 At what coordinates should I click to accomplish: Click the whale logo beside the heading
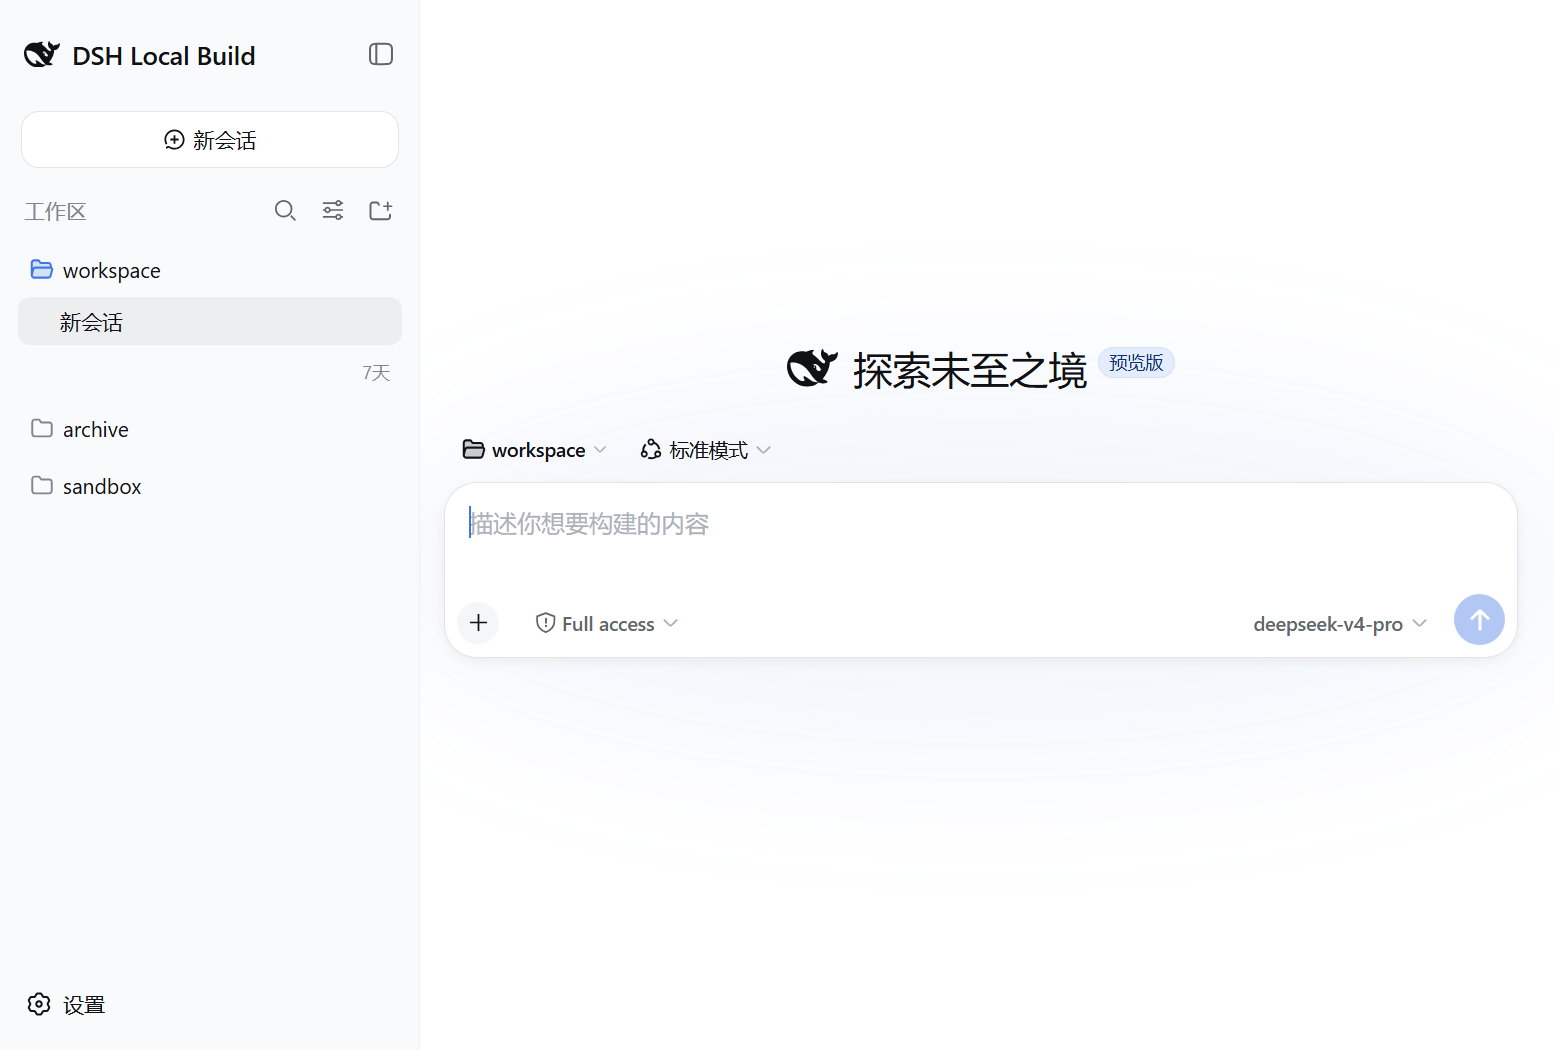click(x=812, y=369)
